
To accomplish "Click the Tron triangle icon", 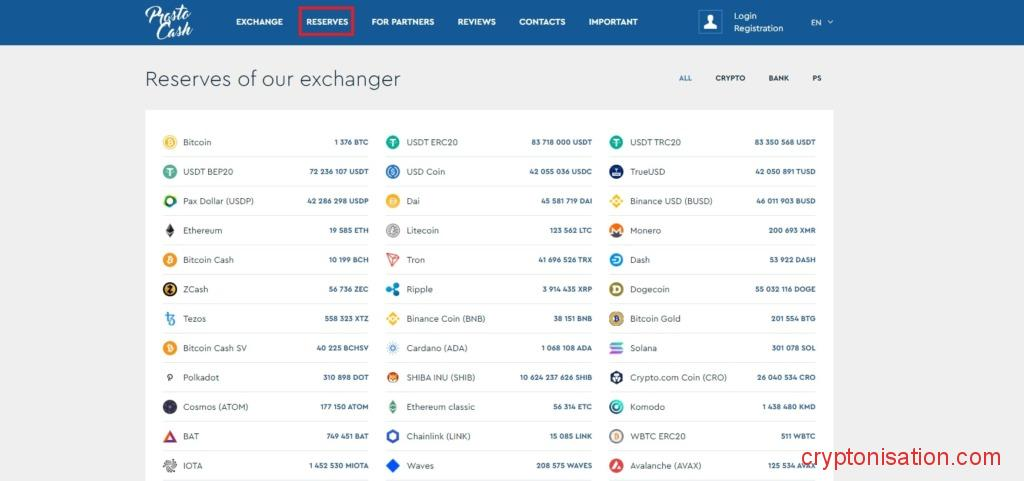I will [x=393, y=260].
